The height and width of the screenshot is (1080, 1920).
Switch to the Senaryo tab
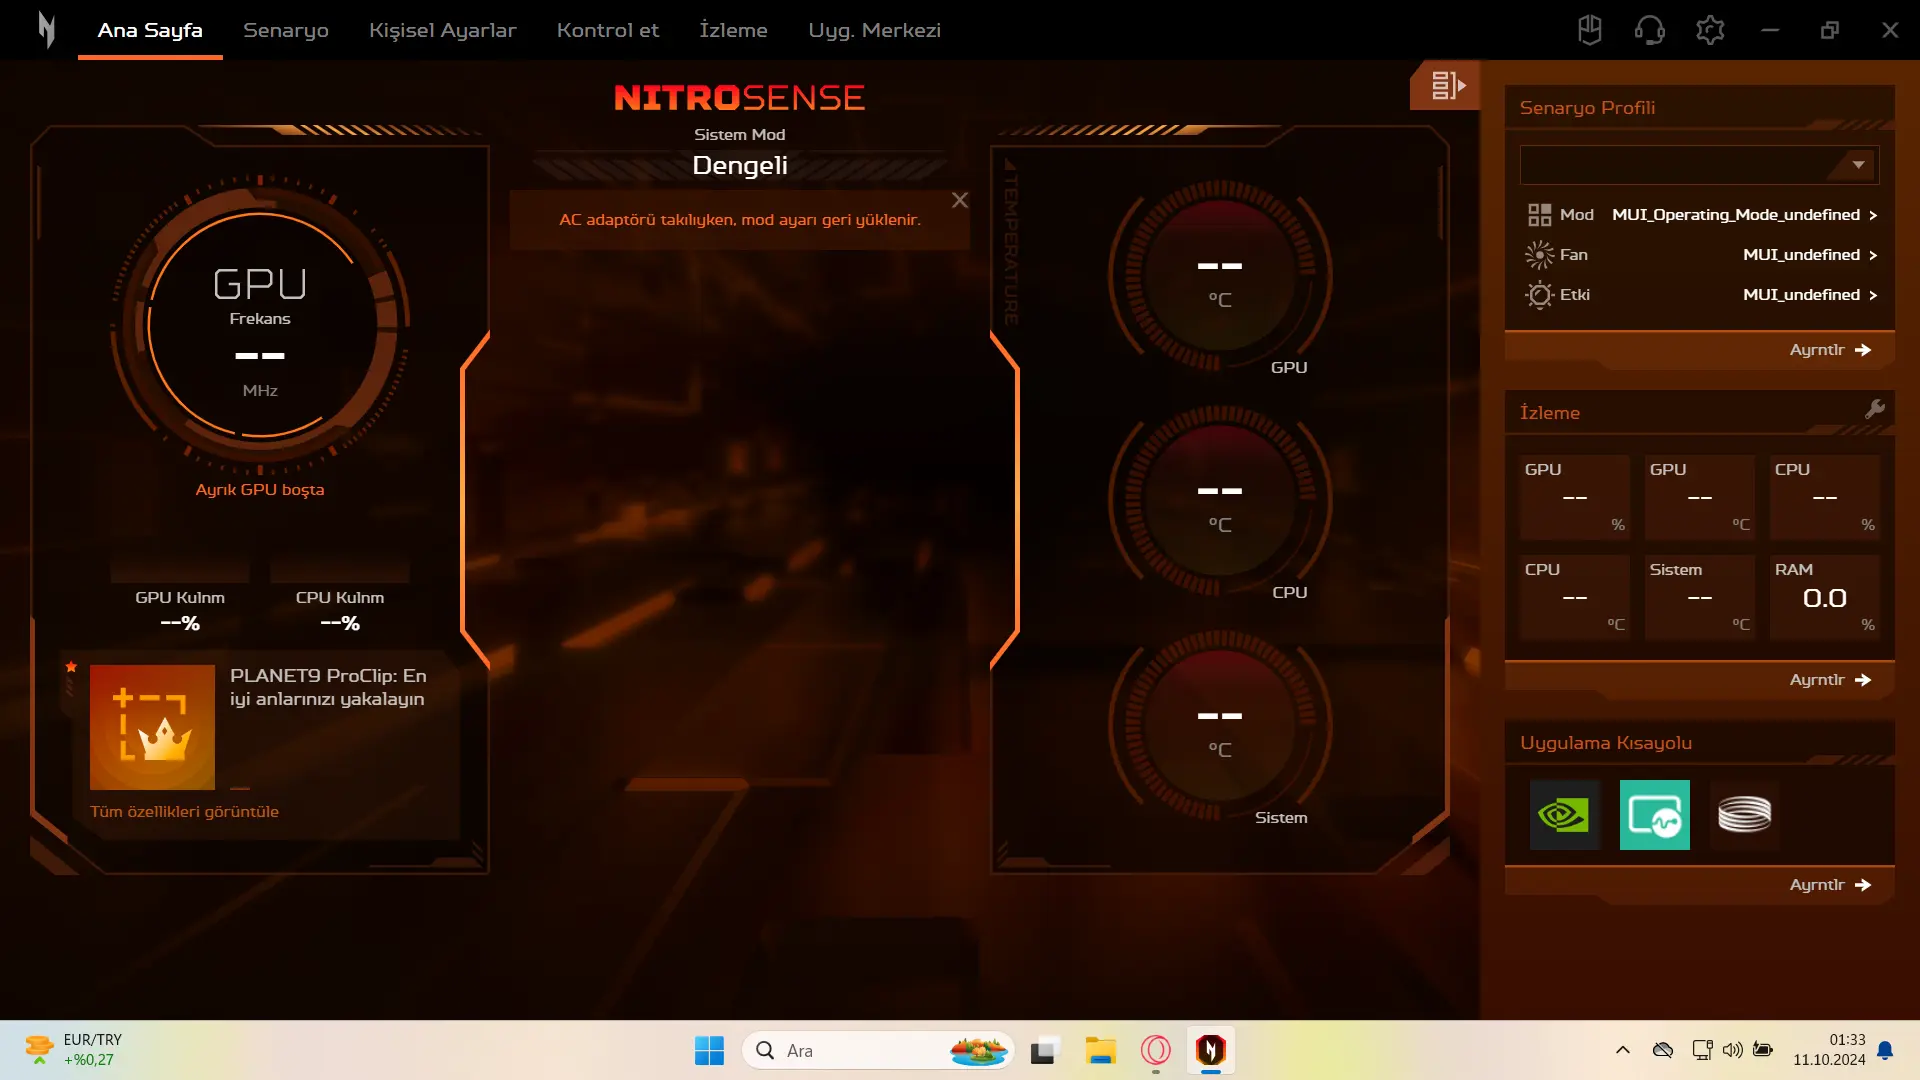point(286,30)
